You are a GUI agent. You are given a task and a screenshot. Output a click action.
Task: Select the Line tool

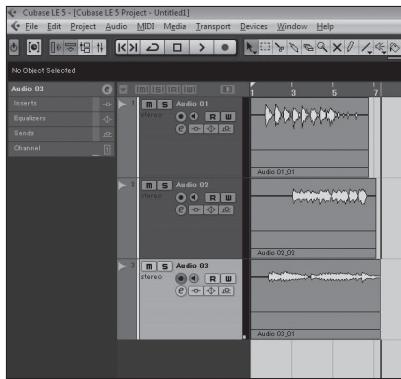pos(366,47)
